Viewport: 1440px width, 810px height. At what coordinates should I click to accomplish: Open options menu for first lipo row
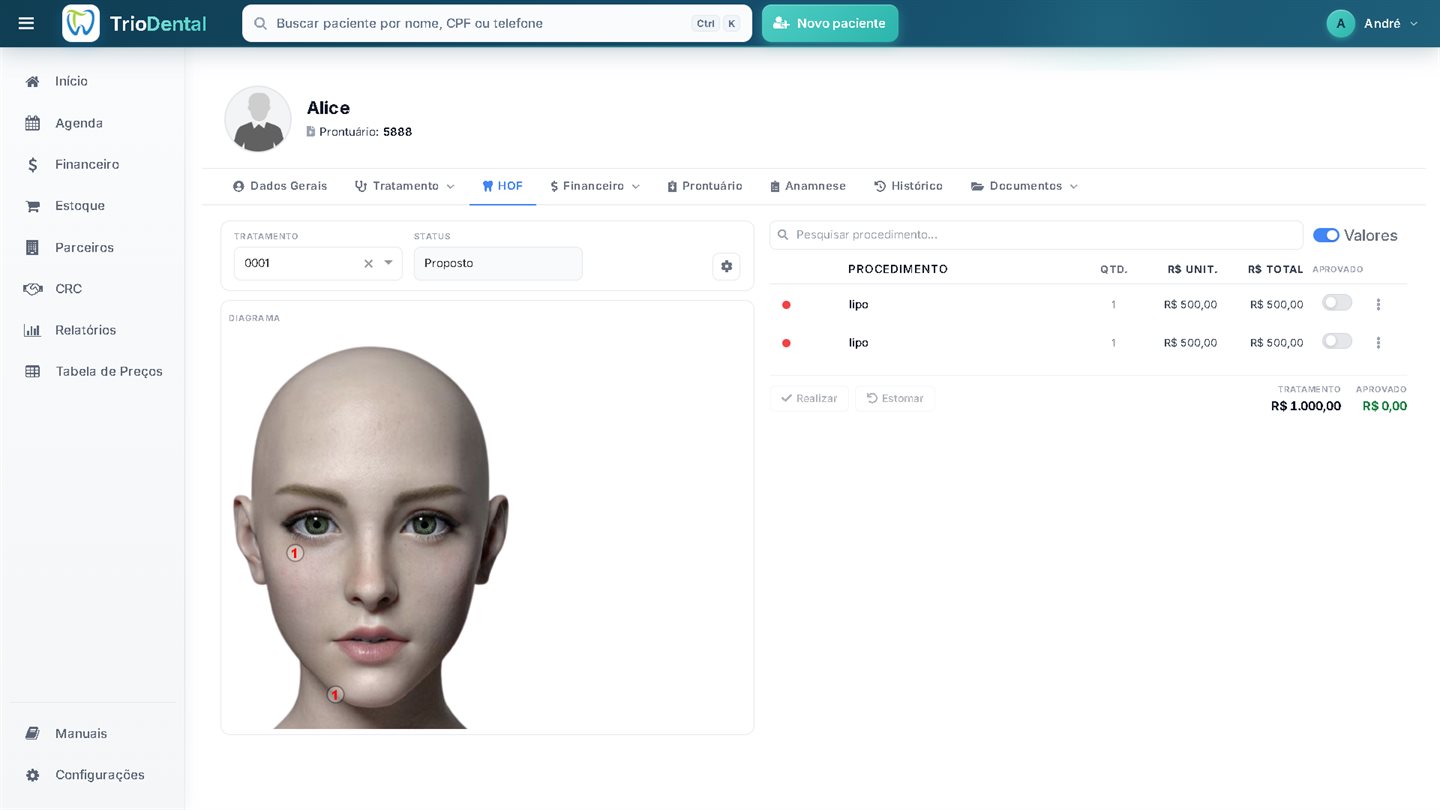click(x=1378, y=304)
